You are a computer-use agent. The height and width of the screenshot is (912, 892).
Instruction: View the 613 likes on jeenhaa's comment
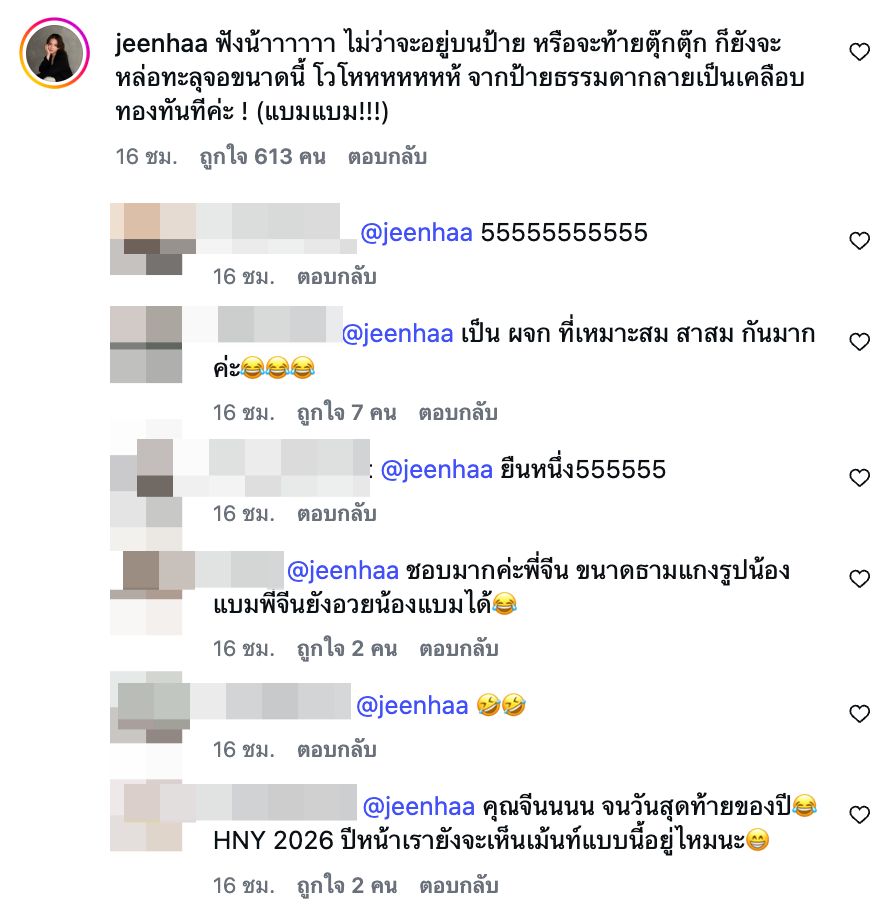262,157
